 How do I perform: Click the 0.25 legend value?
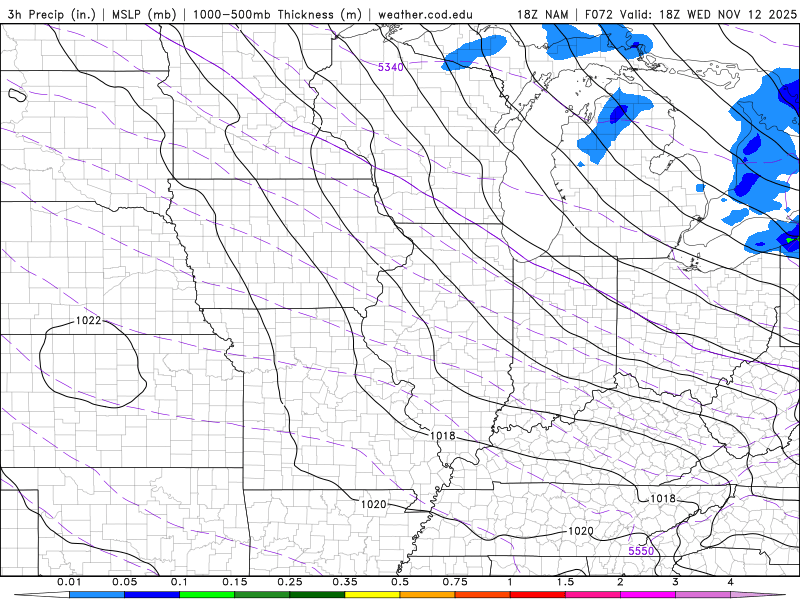pos(290,582)
